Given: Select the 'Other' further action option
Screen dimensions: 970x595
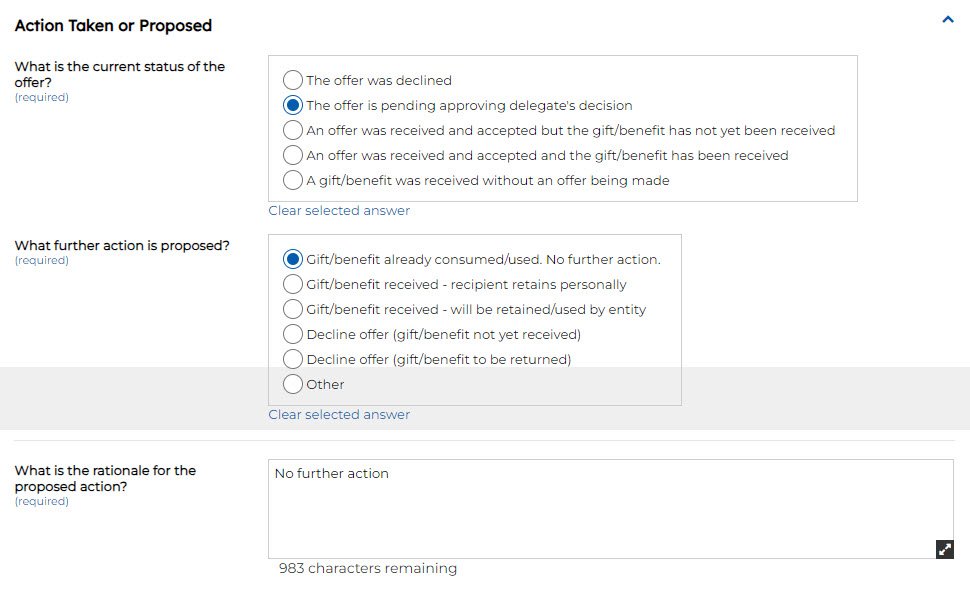Looking at the screenshot, I should pyautogui.click(x=293, y=384).
